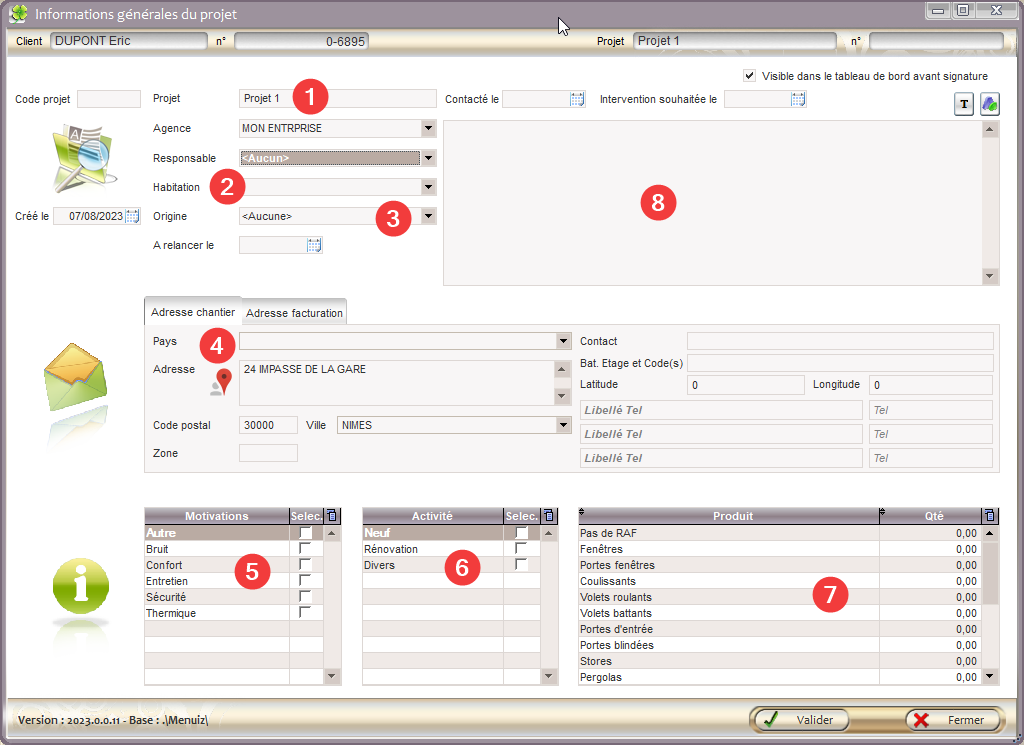Check the Divers activity checkbox
This screenshot has width=1024, height=745.
coord(521,565)
